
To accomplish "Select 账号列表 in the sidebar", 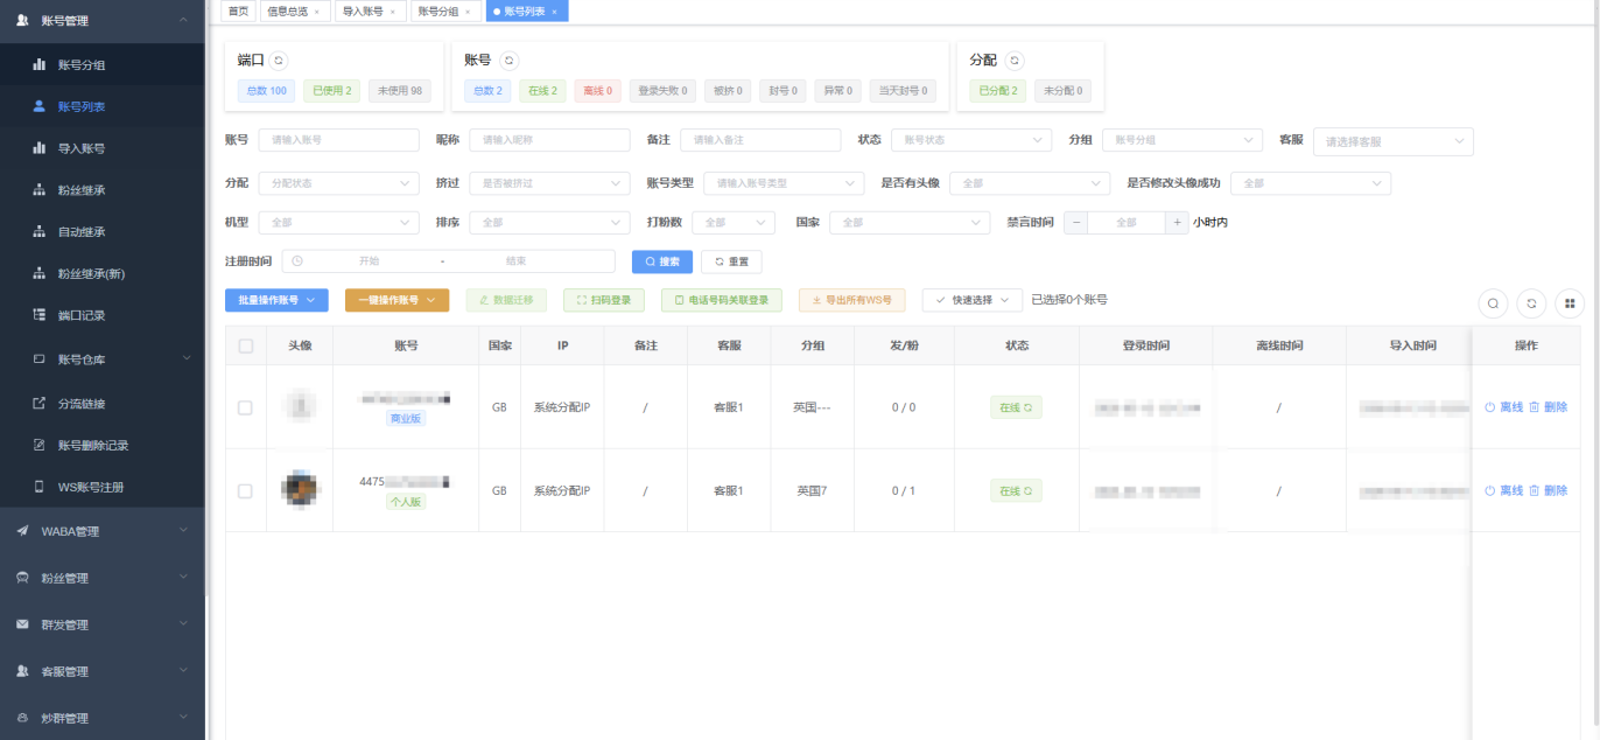I will [102, 107].
